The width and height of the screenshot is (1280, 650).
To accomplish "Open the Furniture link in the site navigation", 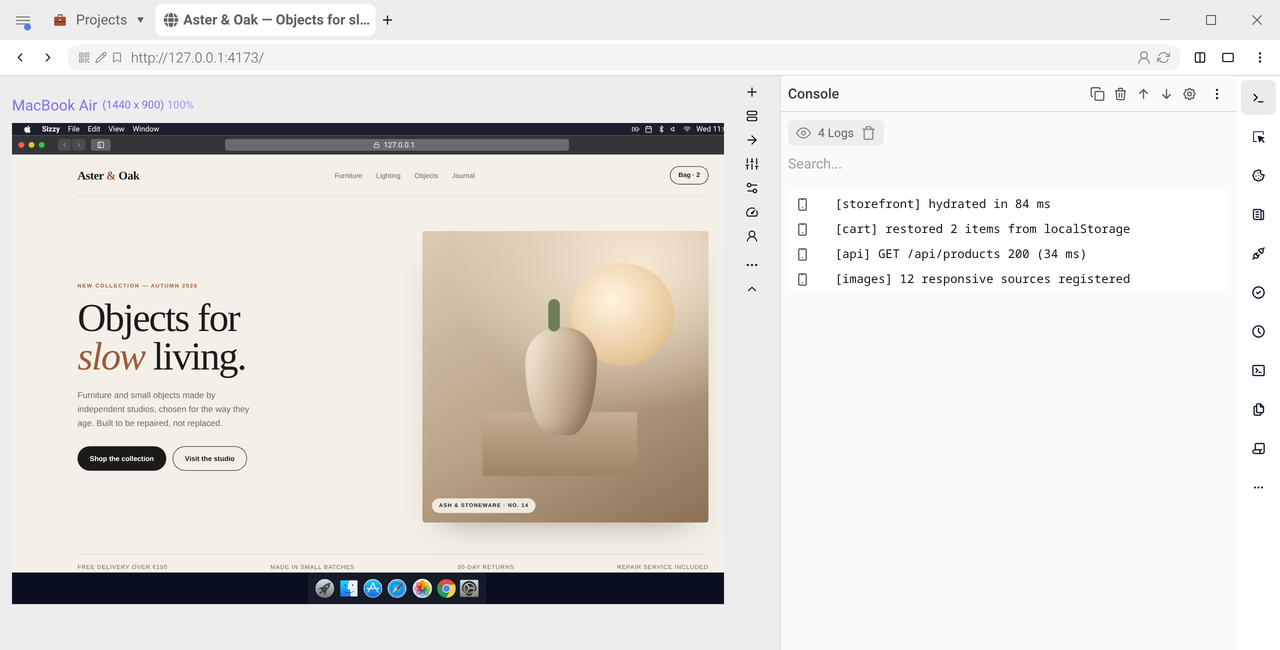I will coord(348,176).
